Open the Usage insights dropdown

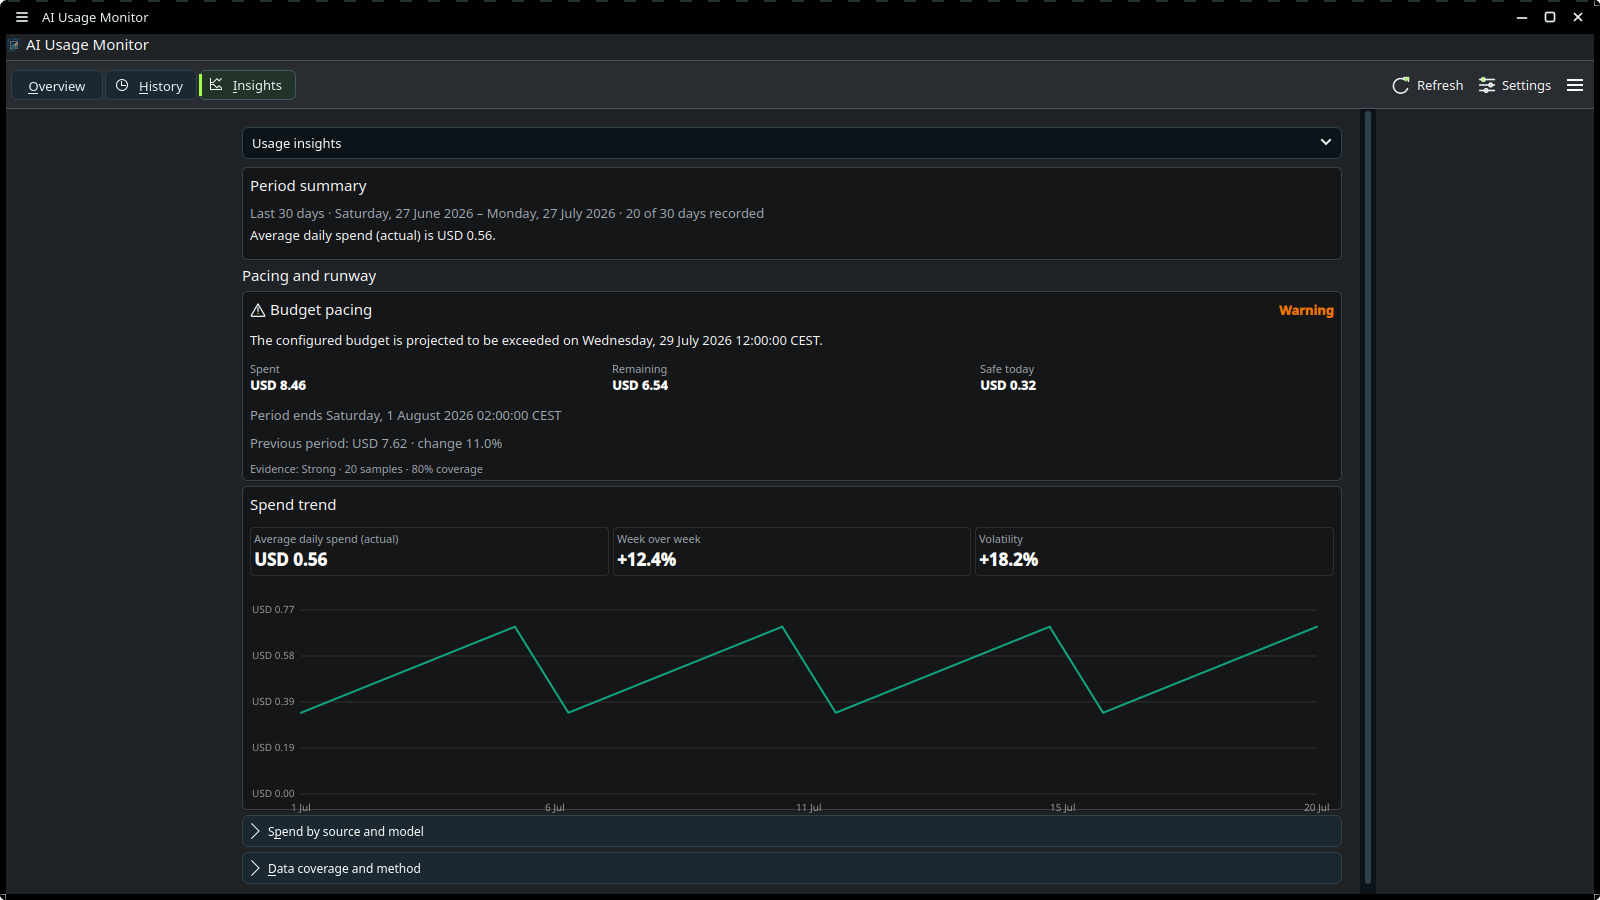(x=792, y=143)
